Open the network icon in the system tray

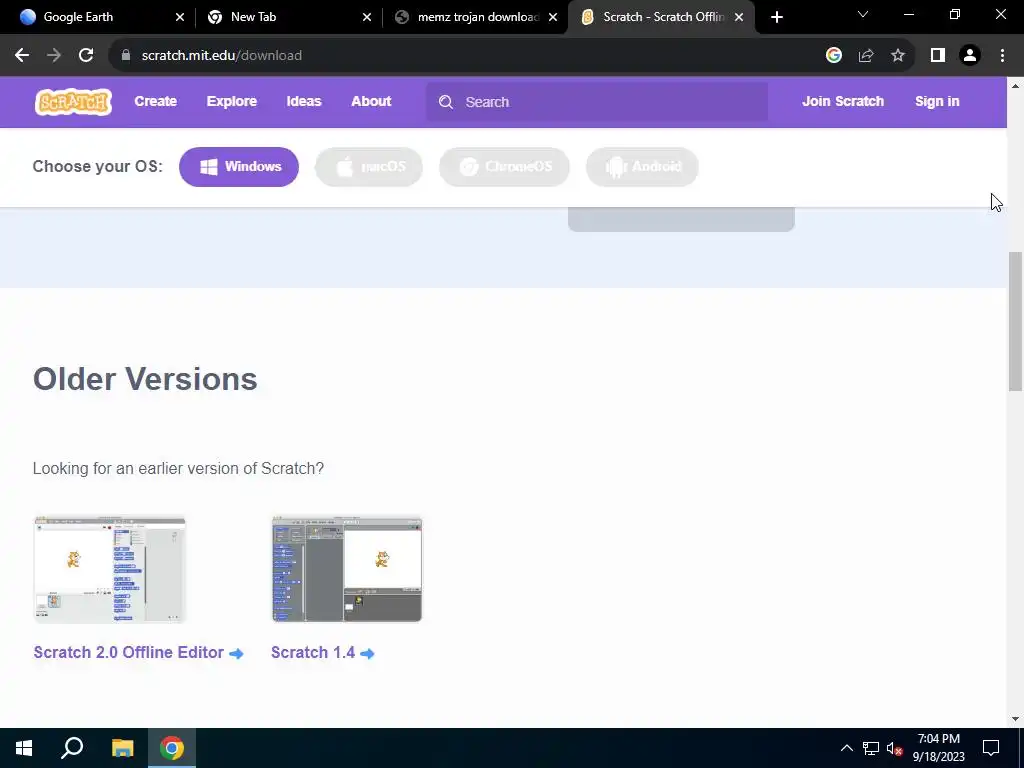[x=871, y=748]
